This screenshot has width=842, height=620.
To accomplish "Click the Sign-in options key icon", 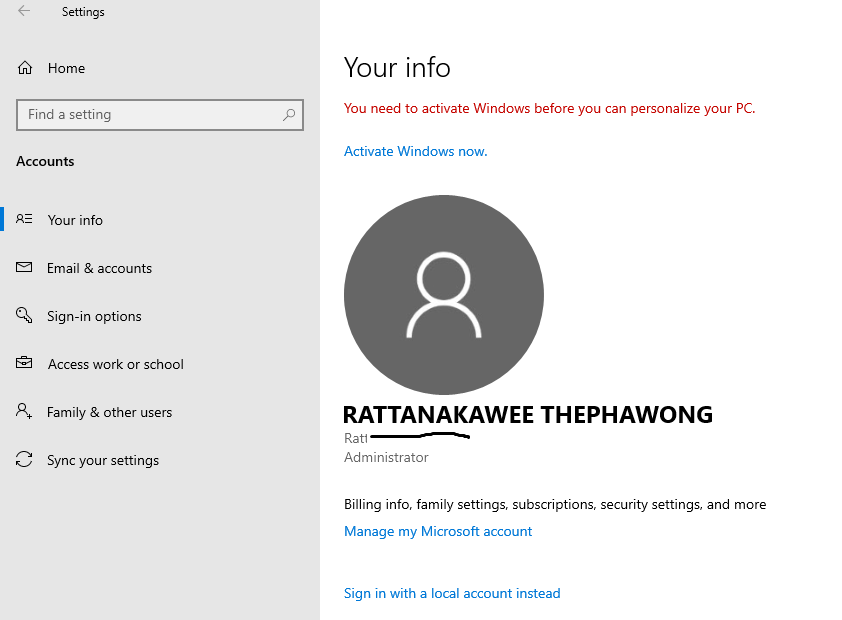I will pos(24,315).
